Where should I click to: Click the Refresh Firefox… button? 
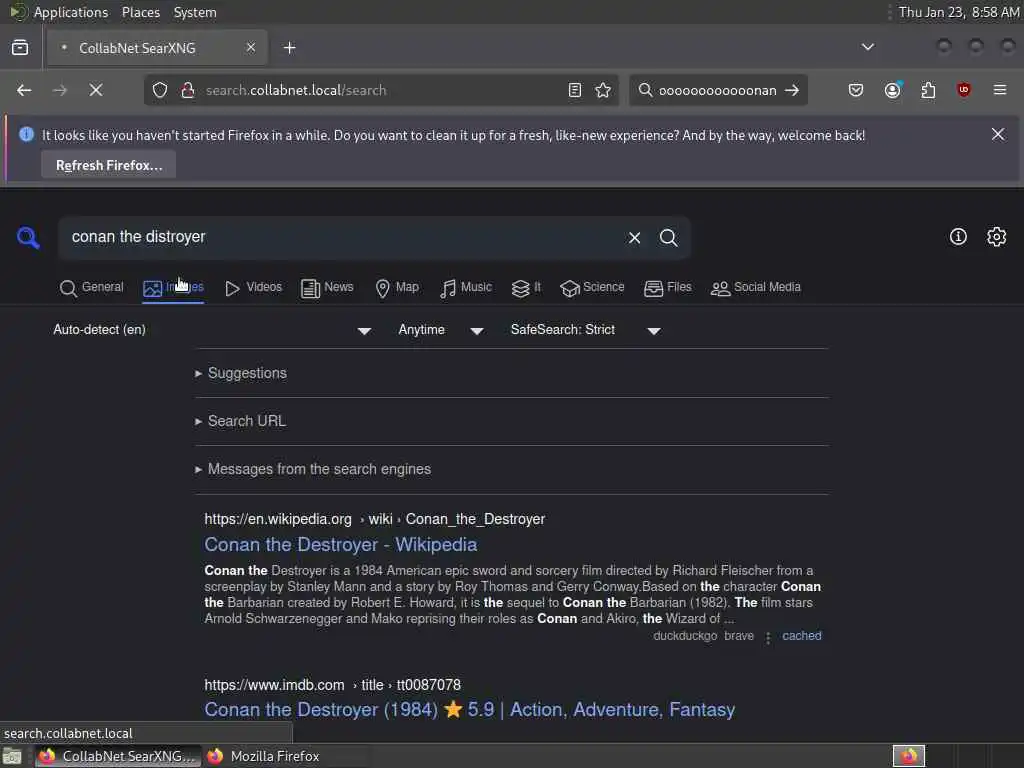(x=109, y=165)
